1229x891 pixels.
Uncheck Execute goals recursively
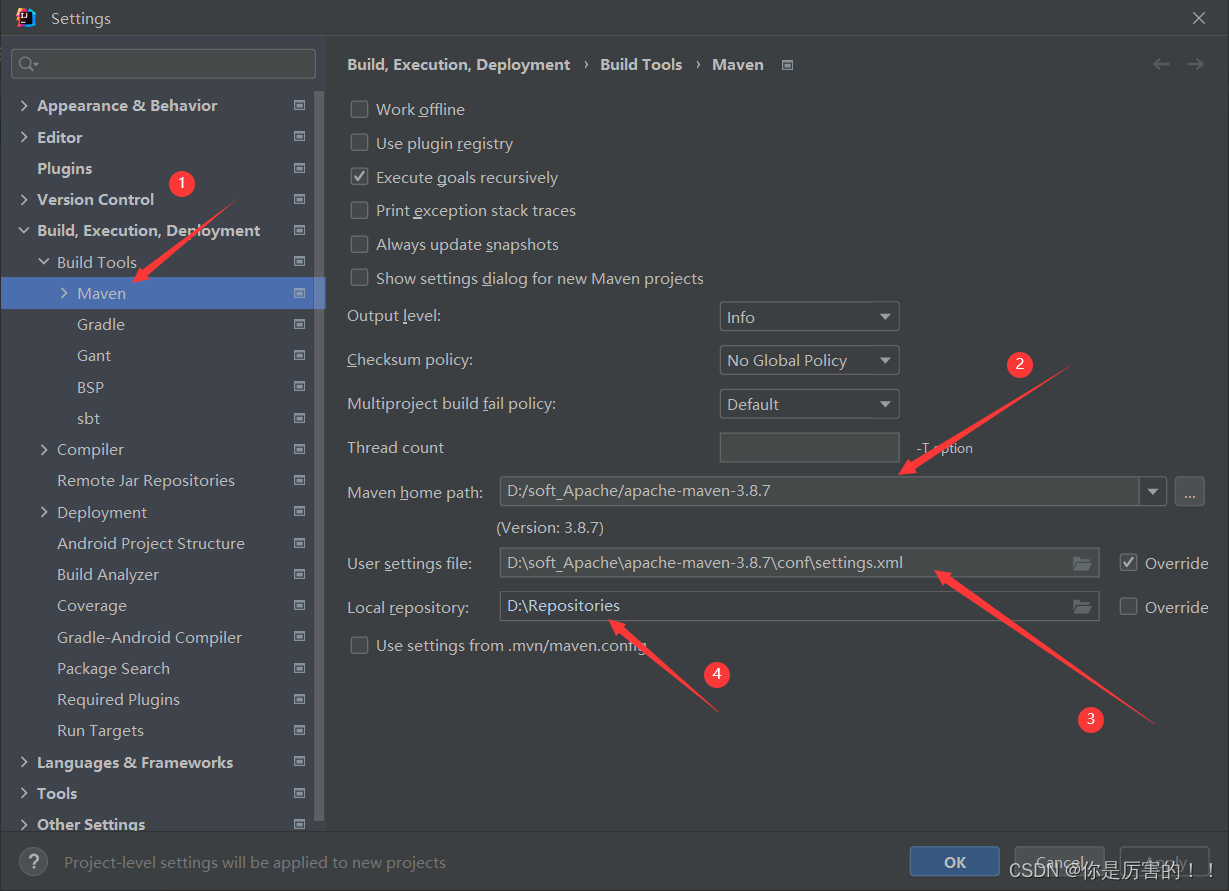359,177
